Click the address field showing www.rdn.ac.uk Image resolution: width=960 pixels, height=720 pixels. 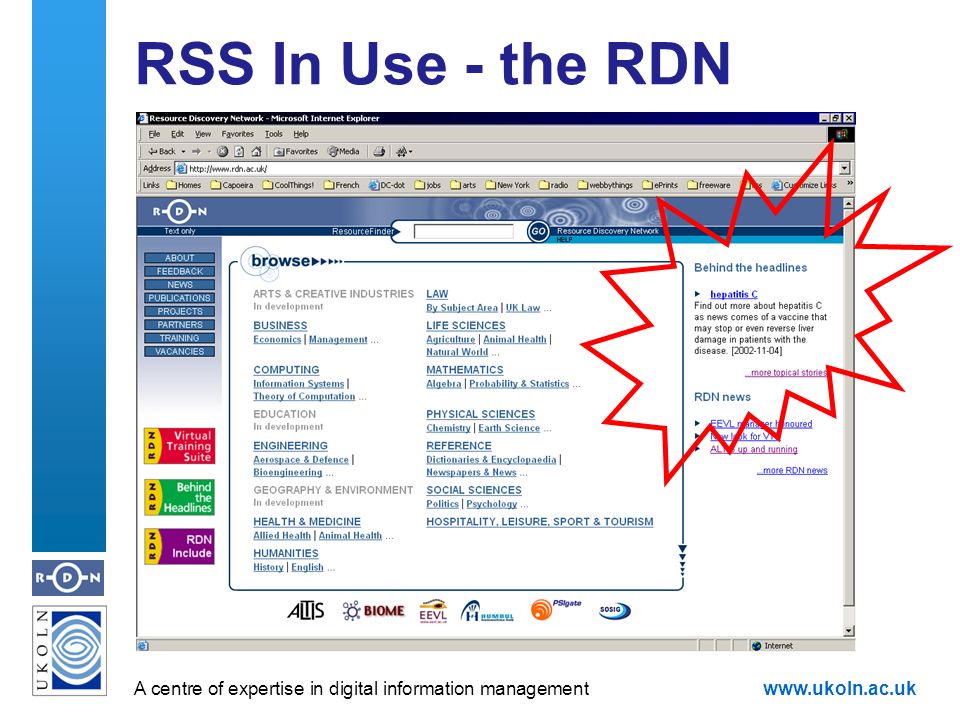[x=507, y=168]
